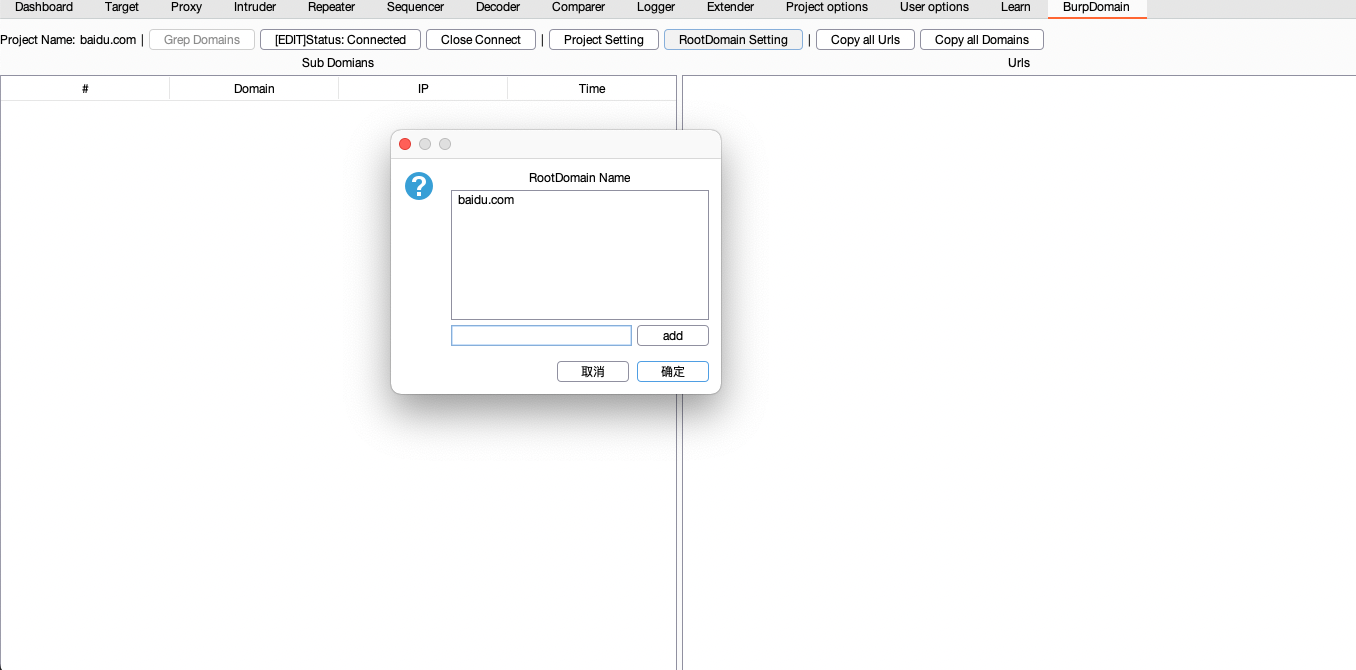1356x670 pixels.
Task: Sort by the Domain column header
Action: coord(254,89)
